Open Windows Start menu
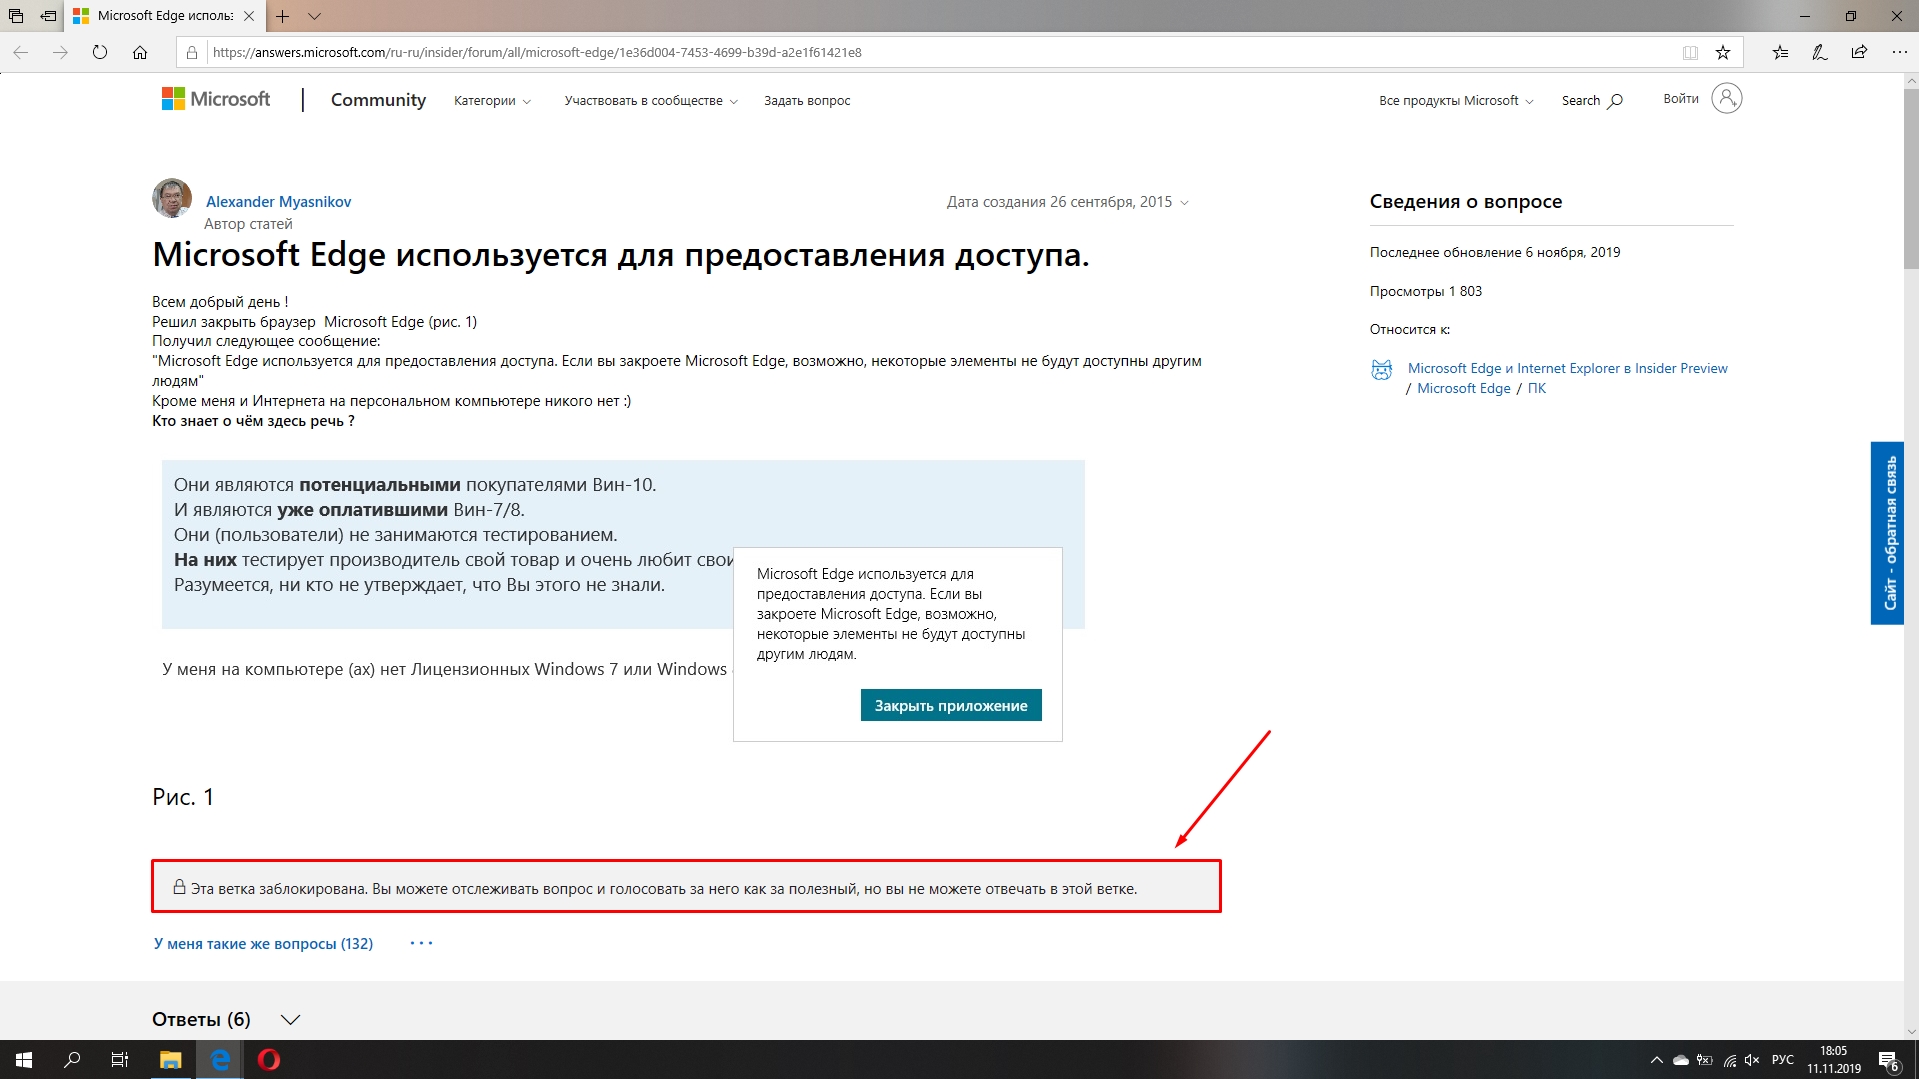1919x1079 pixels. pos(24,1060)
